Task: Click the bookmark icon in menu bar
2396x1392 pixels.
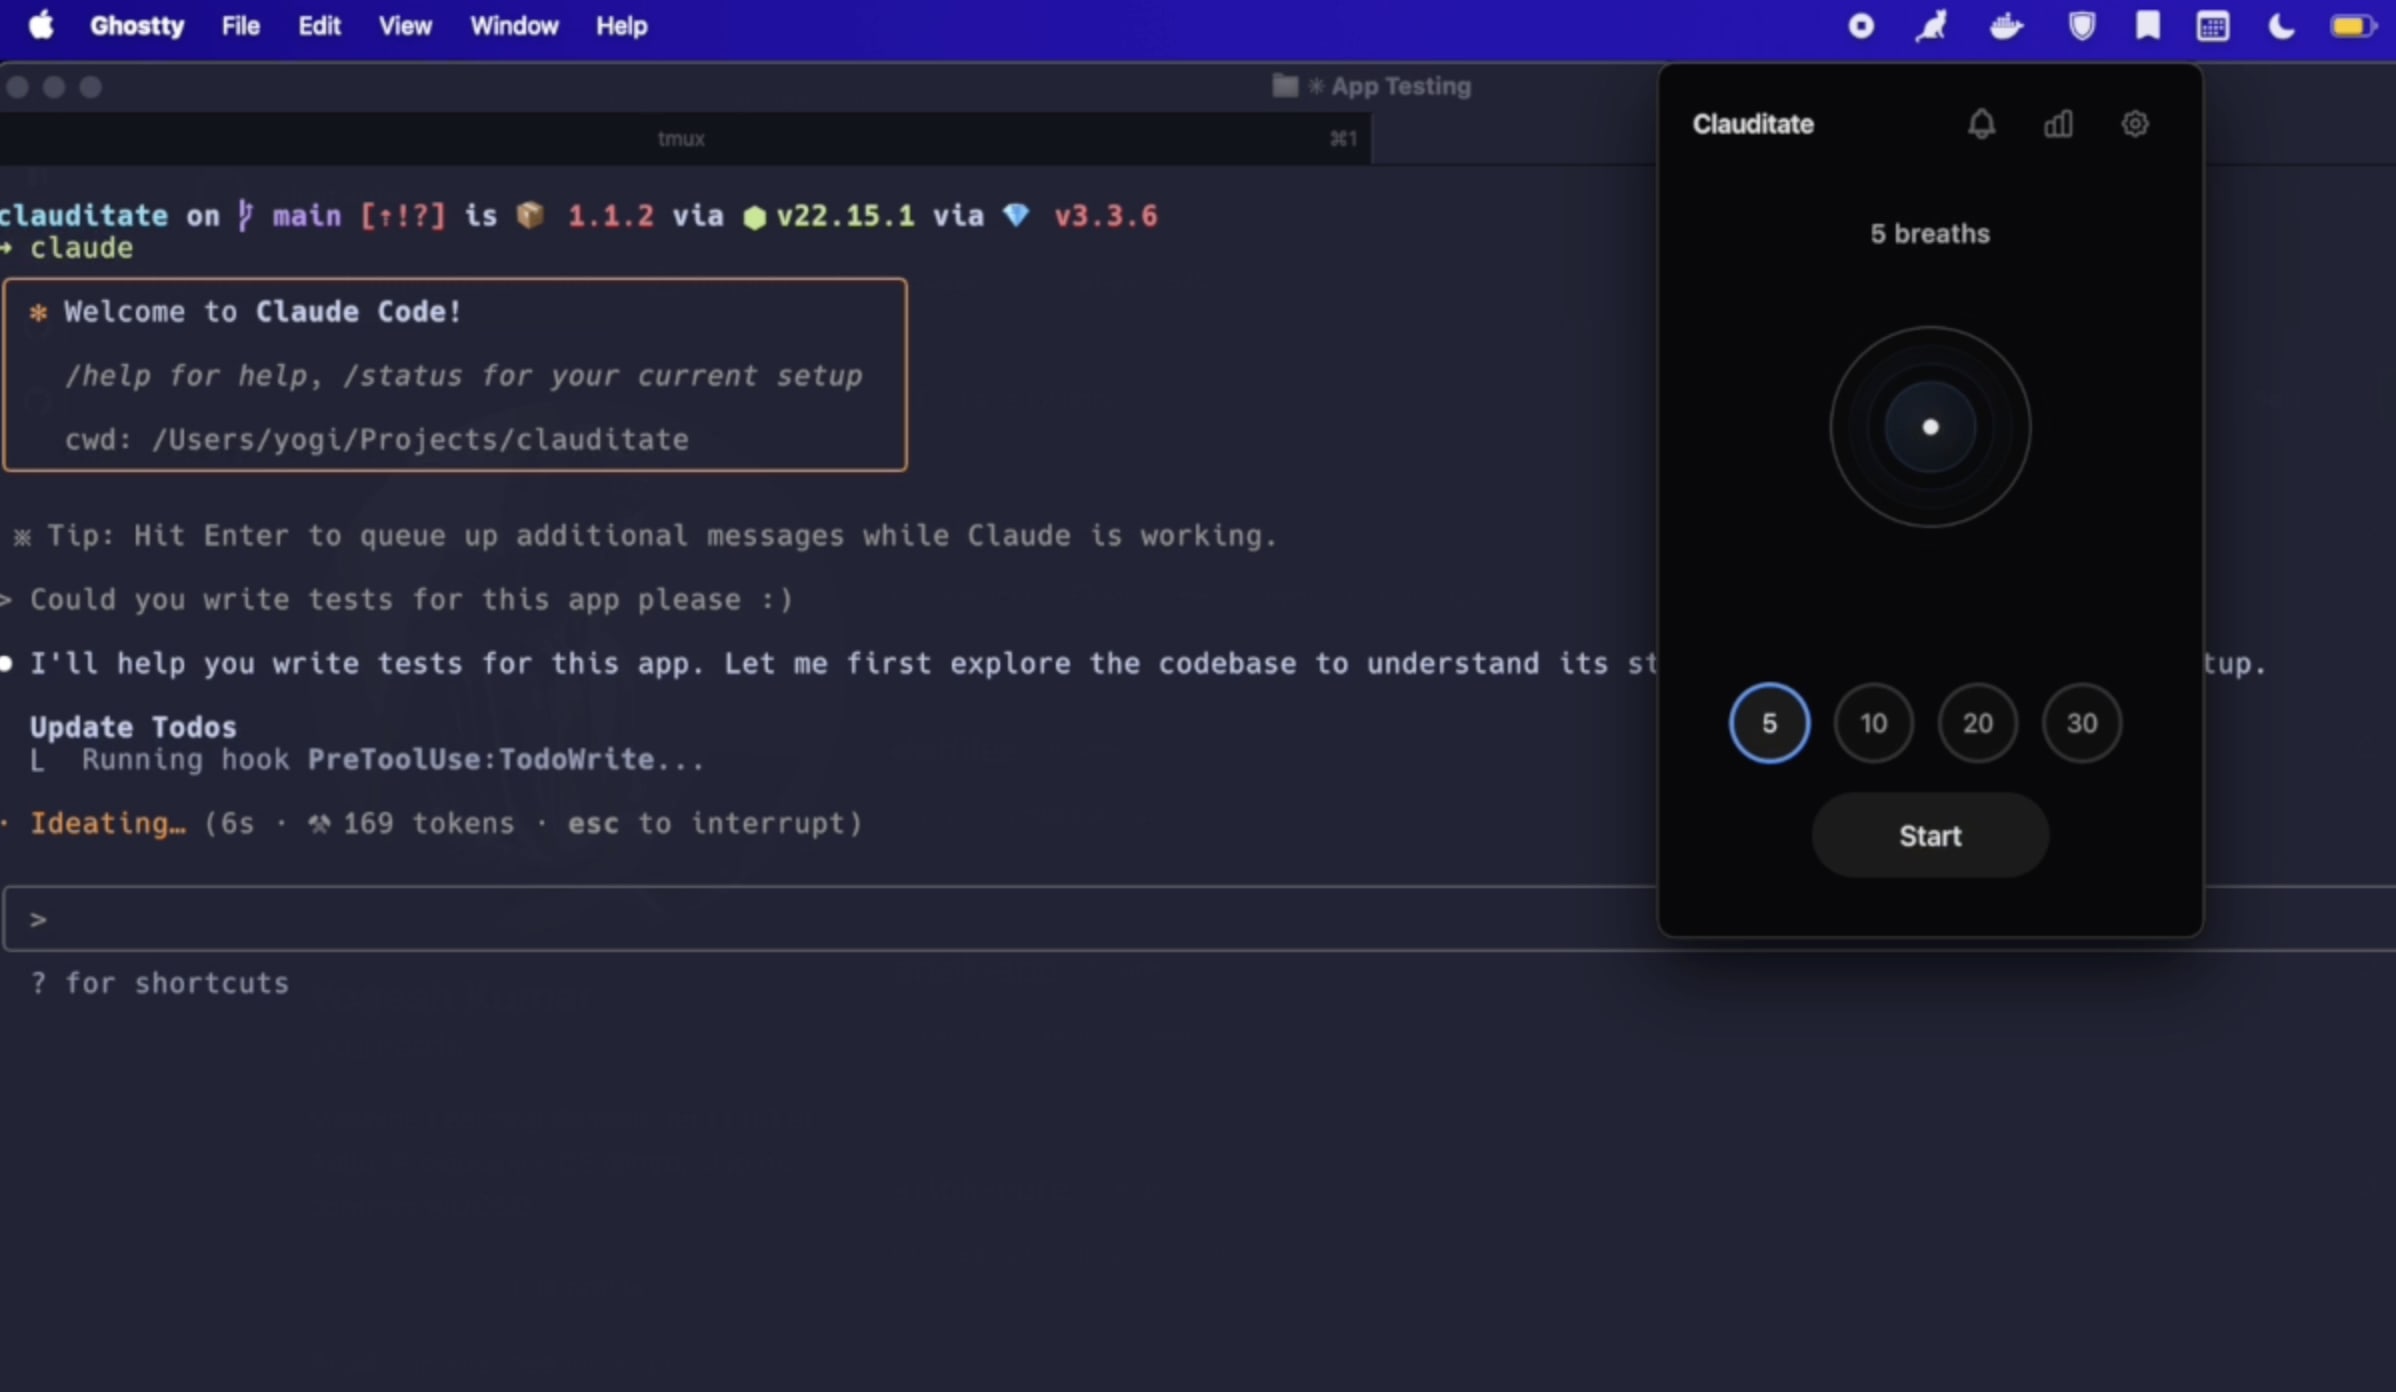Action: (2148, 25)
